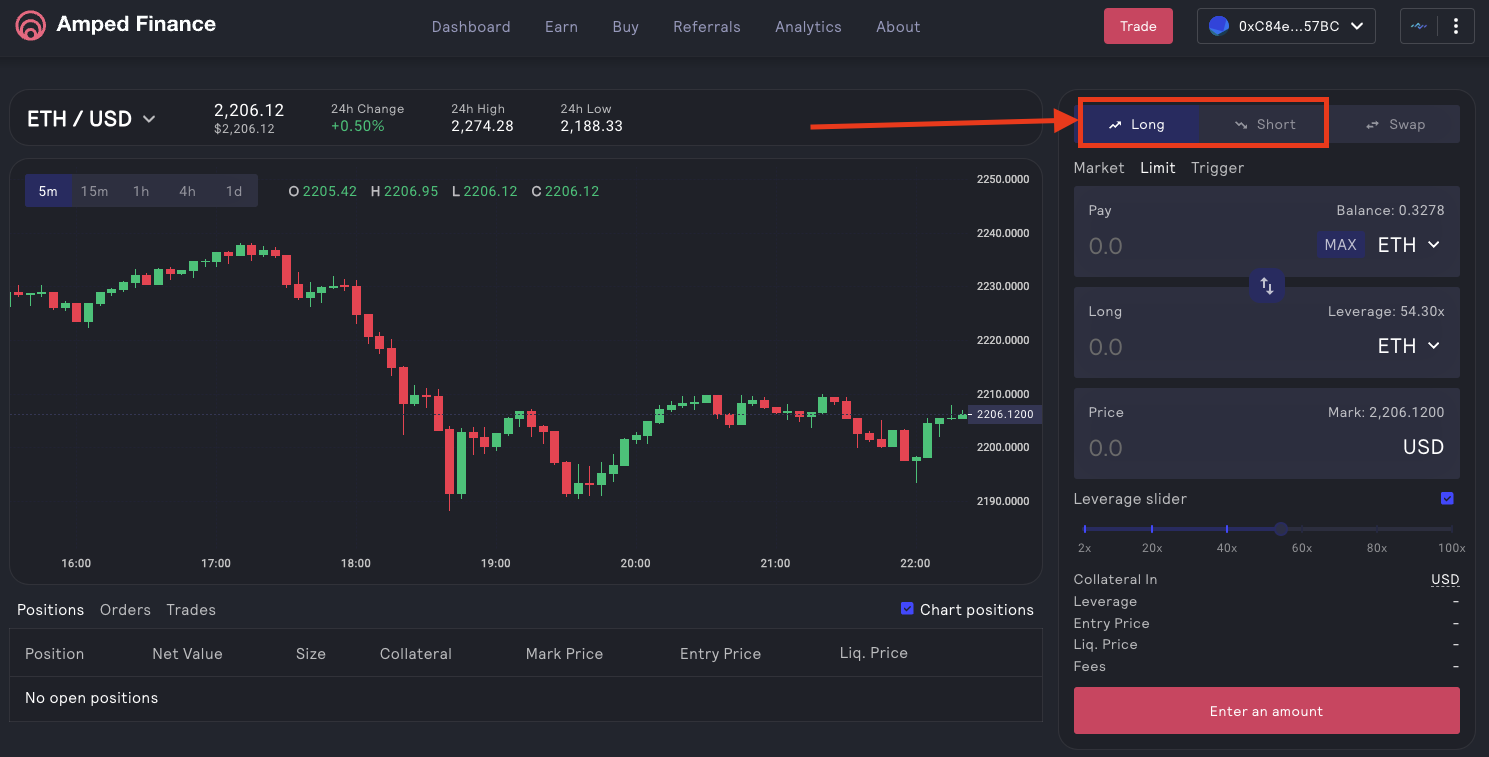Viewport: 1489px width, 757px height.
Task: Click the +0.50% 24h change value
Action: (x=358, y=127)
